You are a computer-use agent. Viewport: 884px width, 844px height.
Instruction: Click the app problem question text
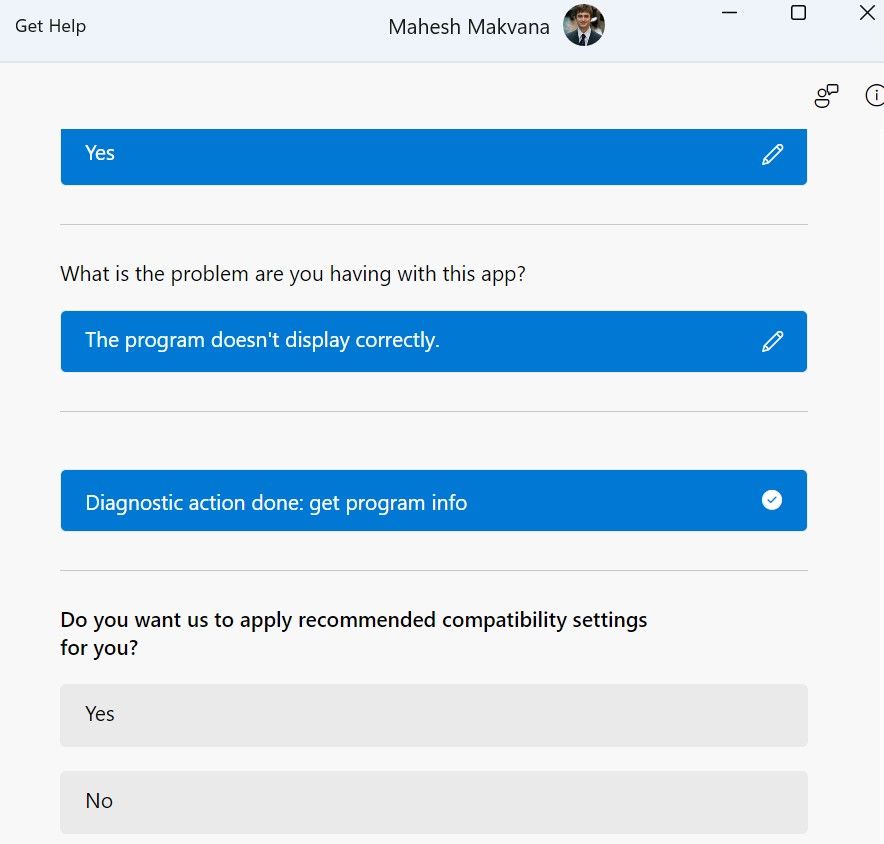[292, 273]
